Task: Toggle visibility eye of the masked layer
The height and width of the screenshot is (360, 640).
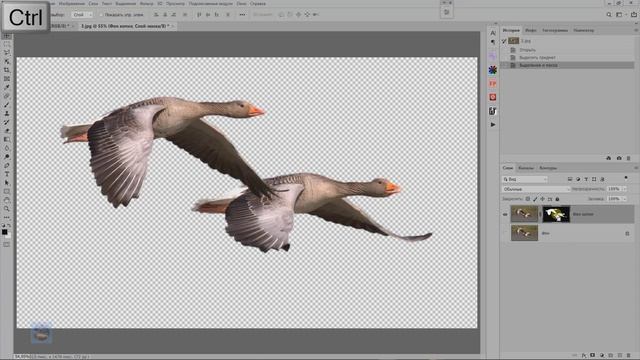Action: point(505,214)
